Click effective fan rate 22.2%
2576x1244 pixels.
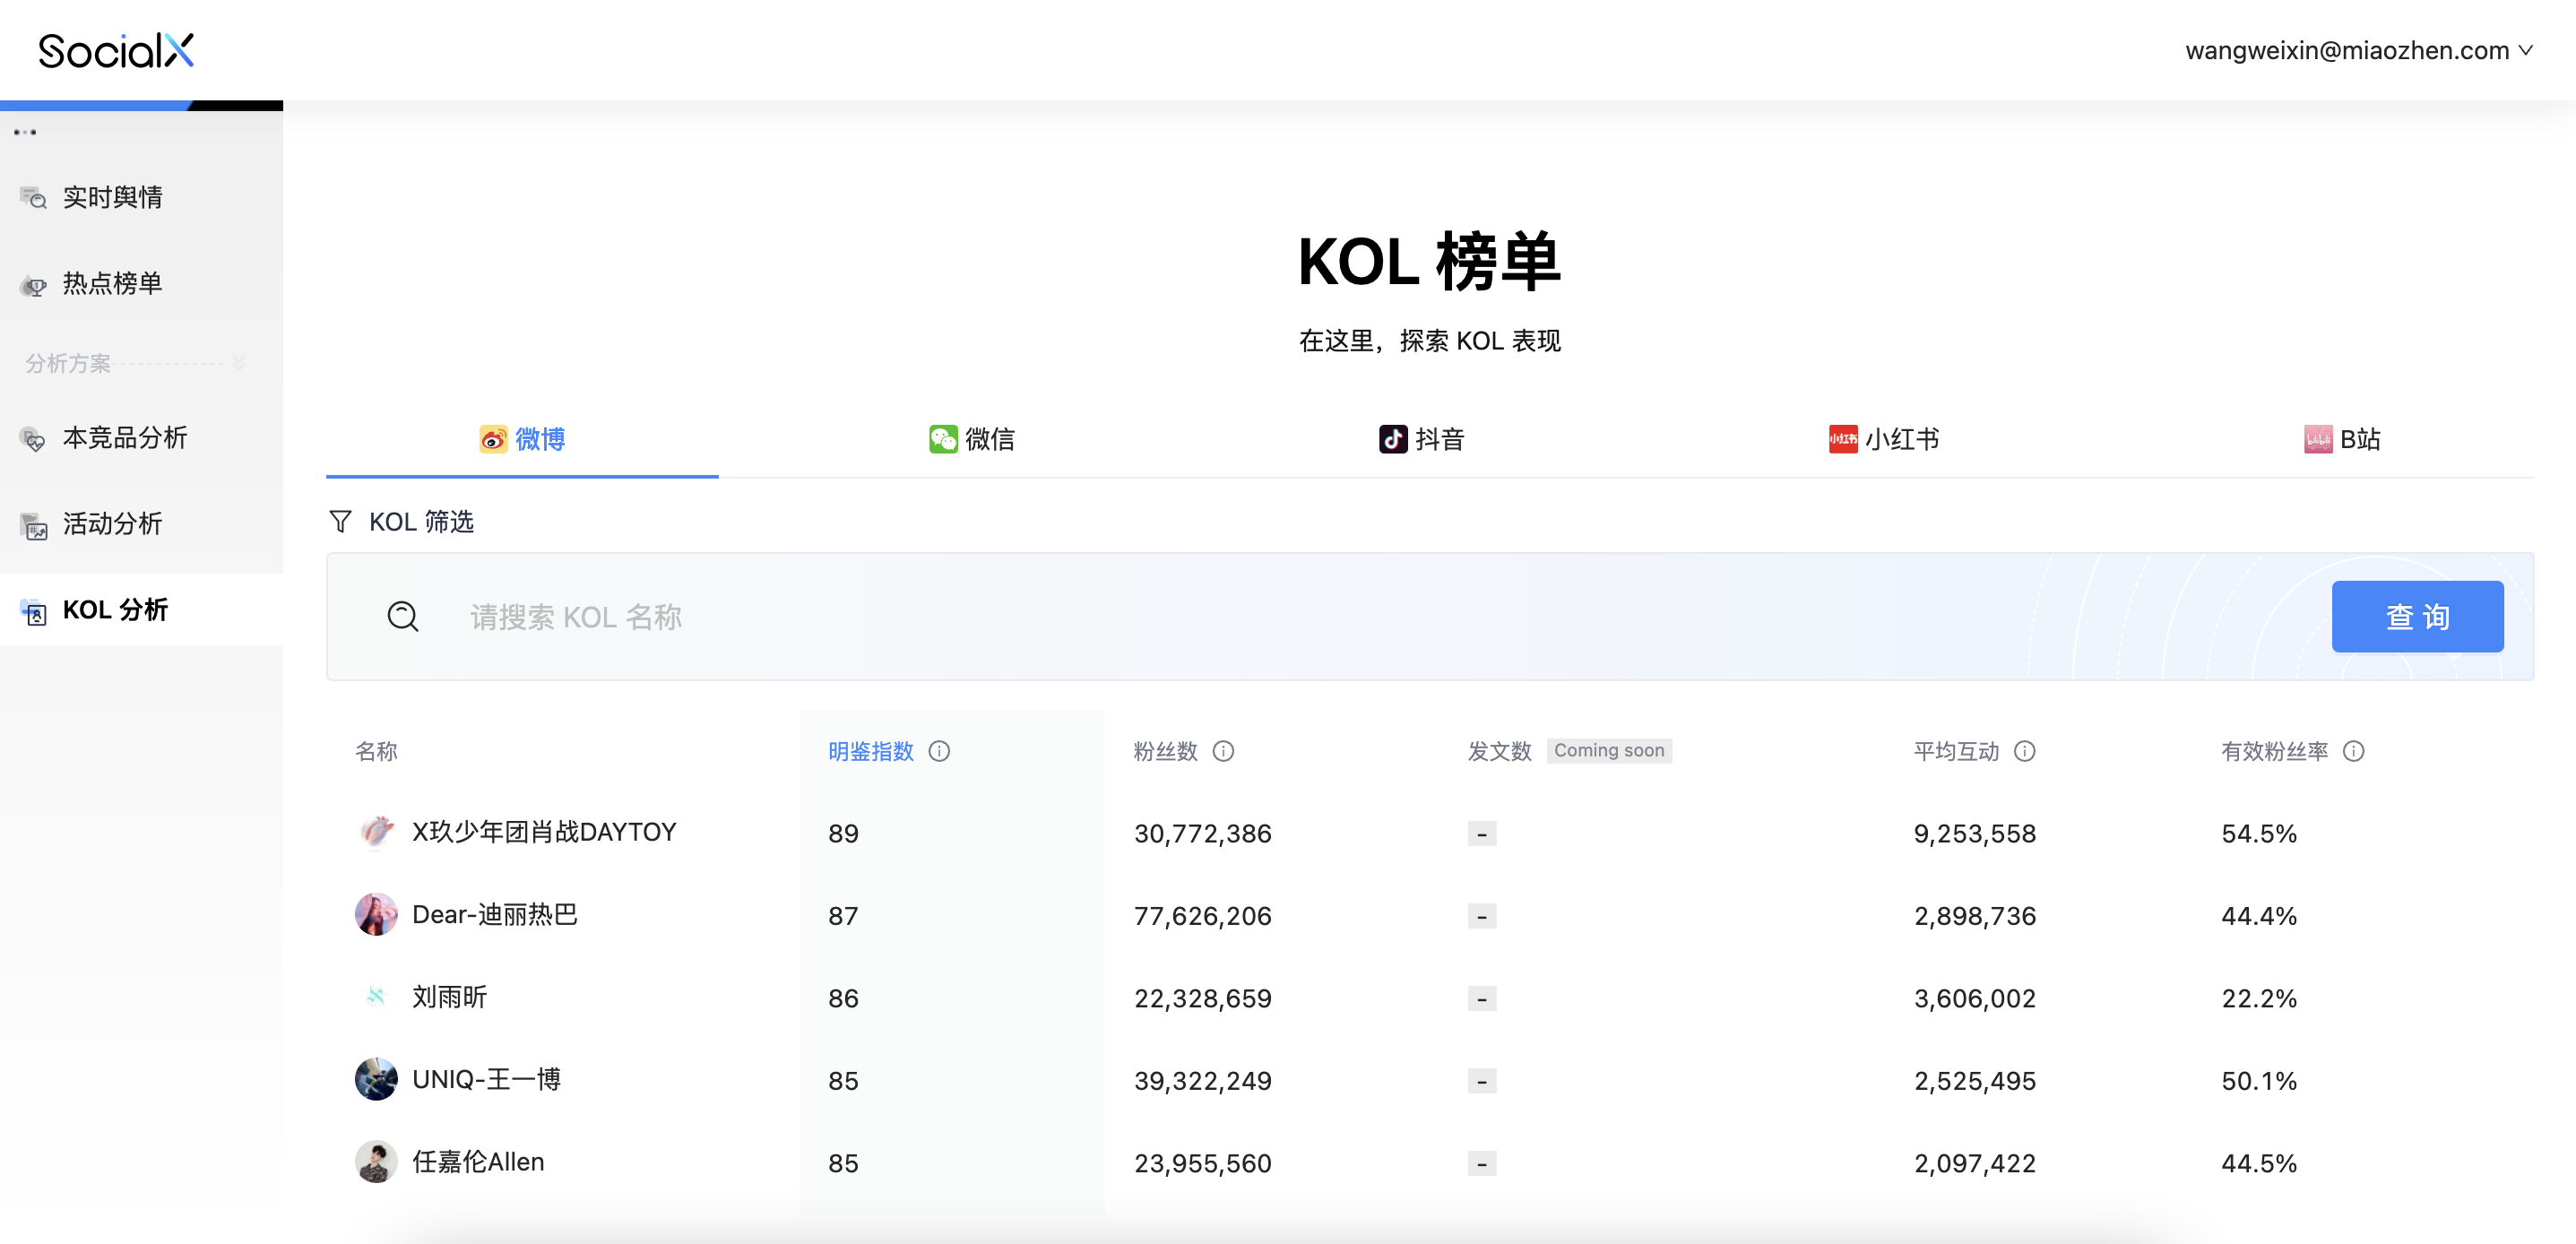click(x=2258, y=998)
